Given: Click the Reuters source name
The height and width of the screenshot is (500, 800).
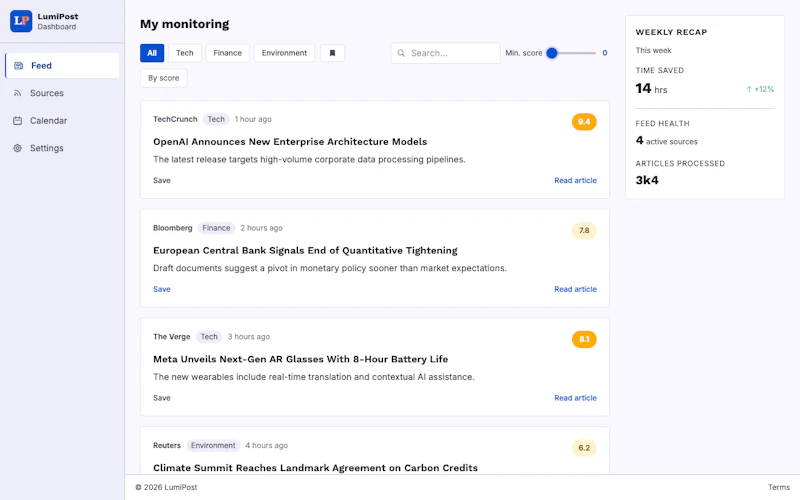Looking at the screenshot, I should (x=167, y=445).
